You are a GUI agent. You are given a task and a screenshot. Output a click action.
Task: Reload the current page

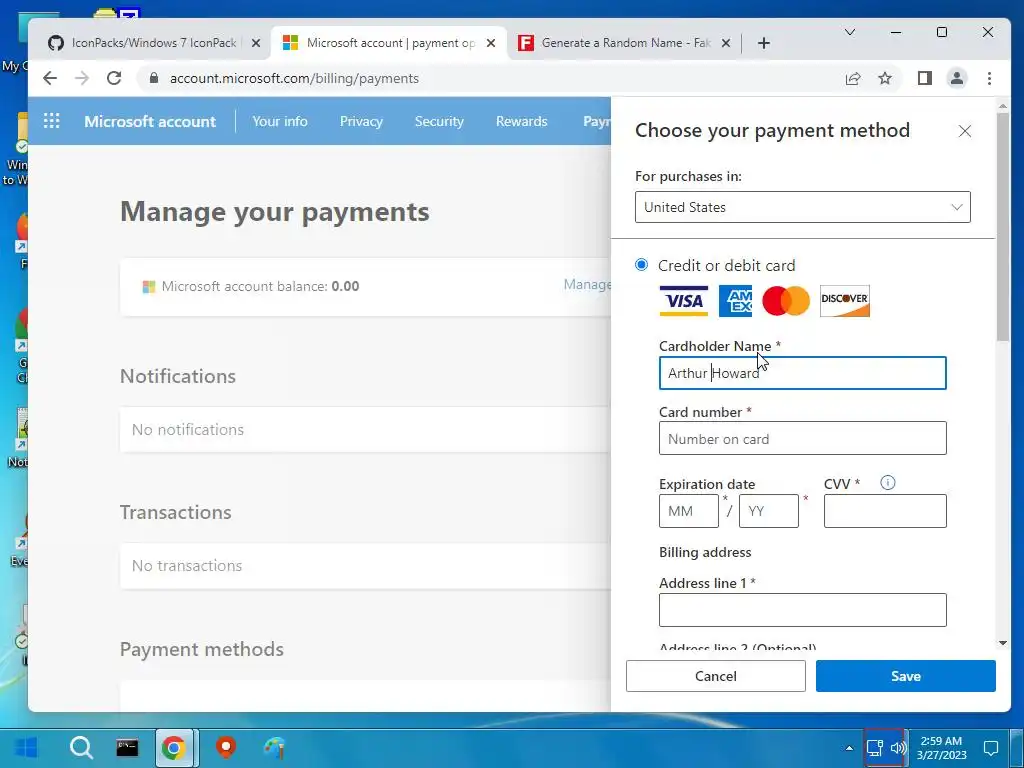click(x=114, y=78)
